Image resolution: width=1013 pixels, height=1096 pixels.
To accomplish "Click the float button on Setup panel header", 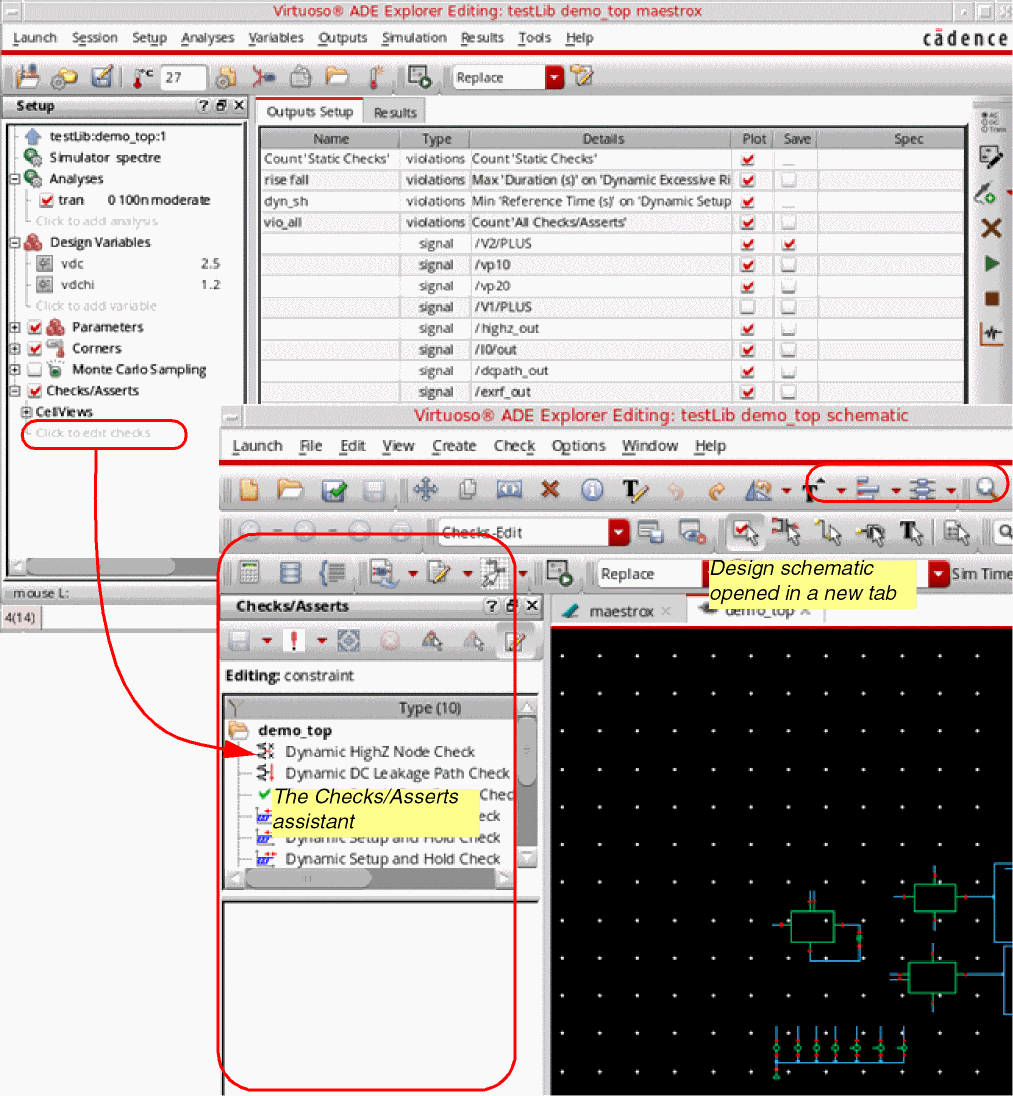I will point(221,106).
